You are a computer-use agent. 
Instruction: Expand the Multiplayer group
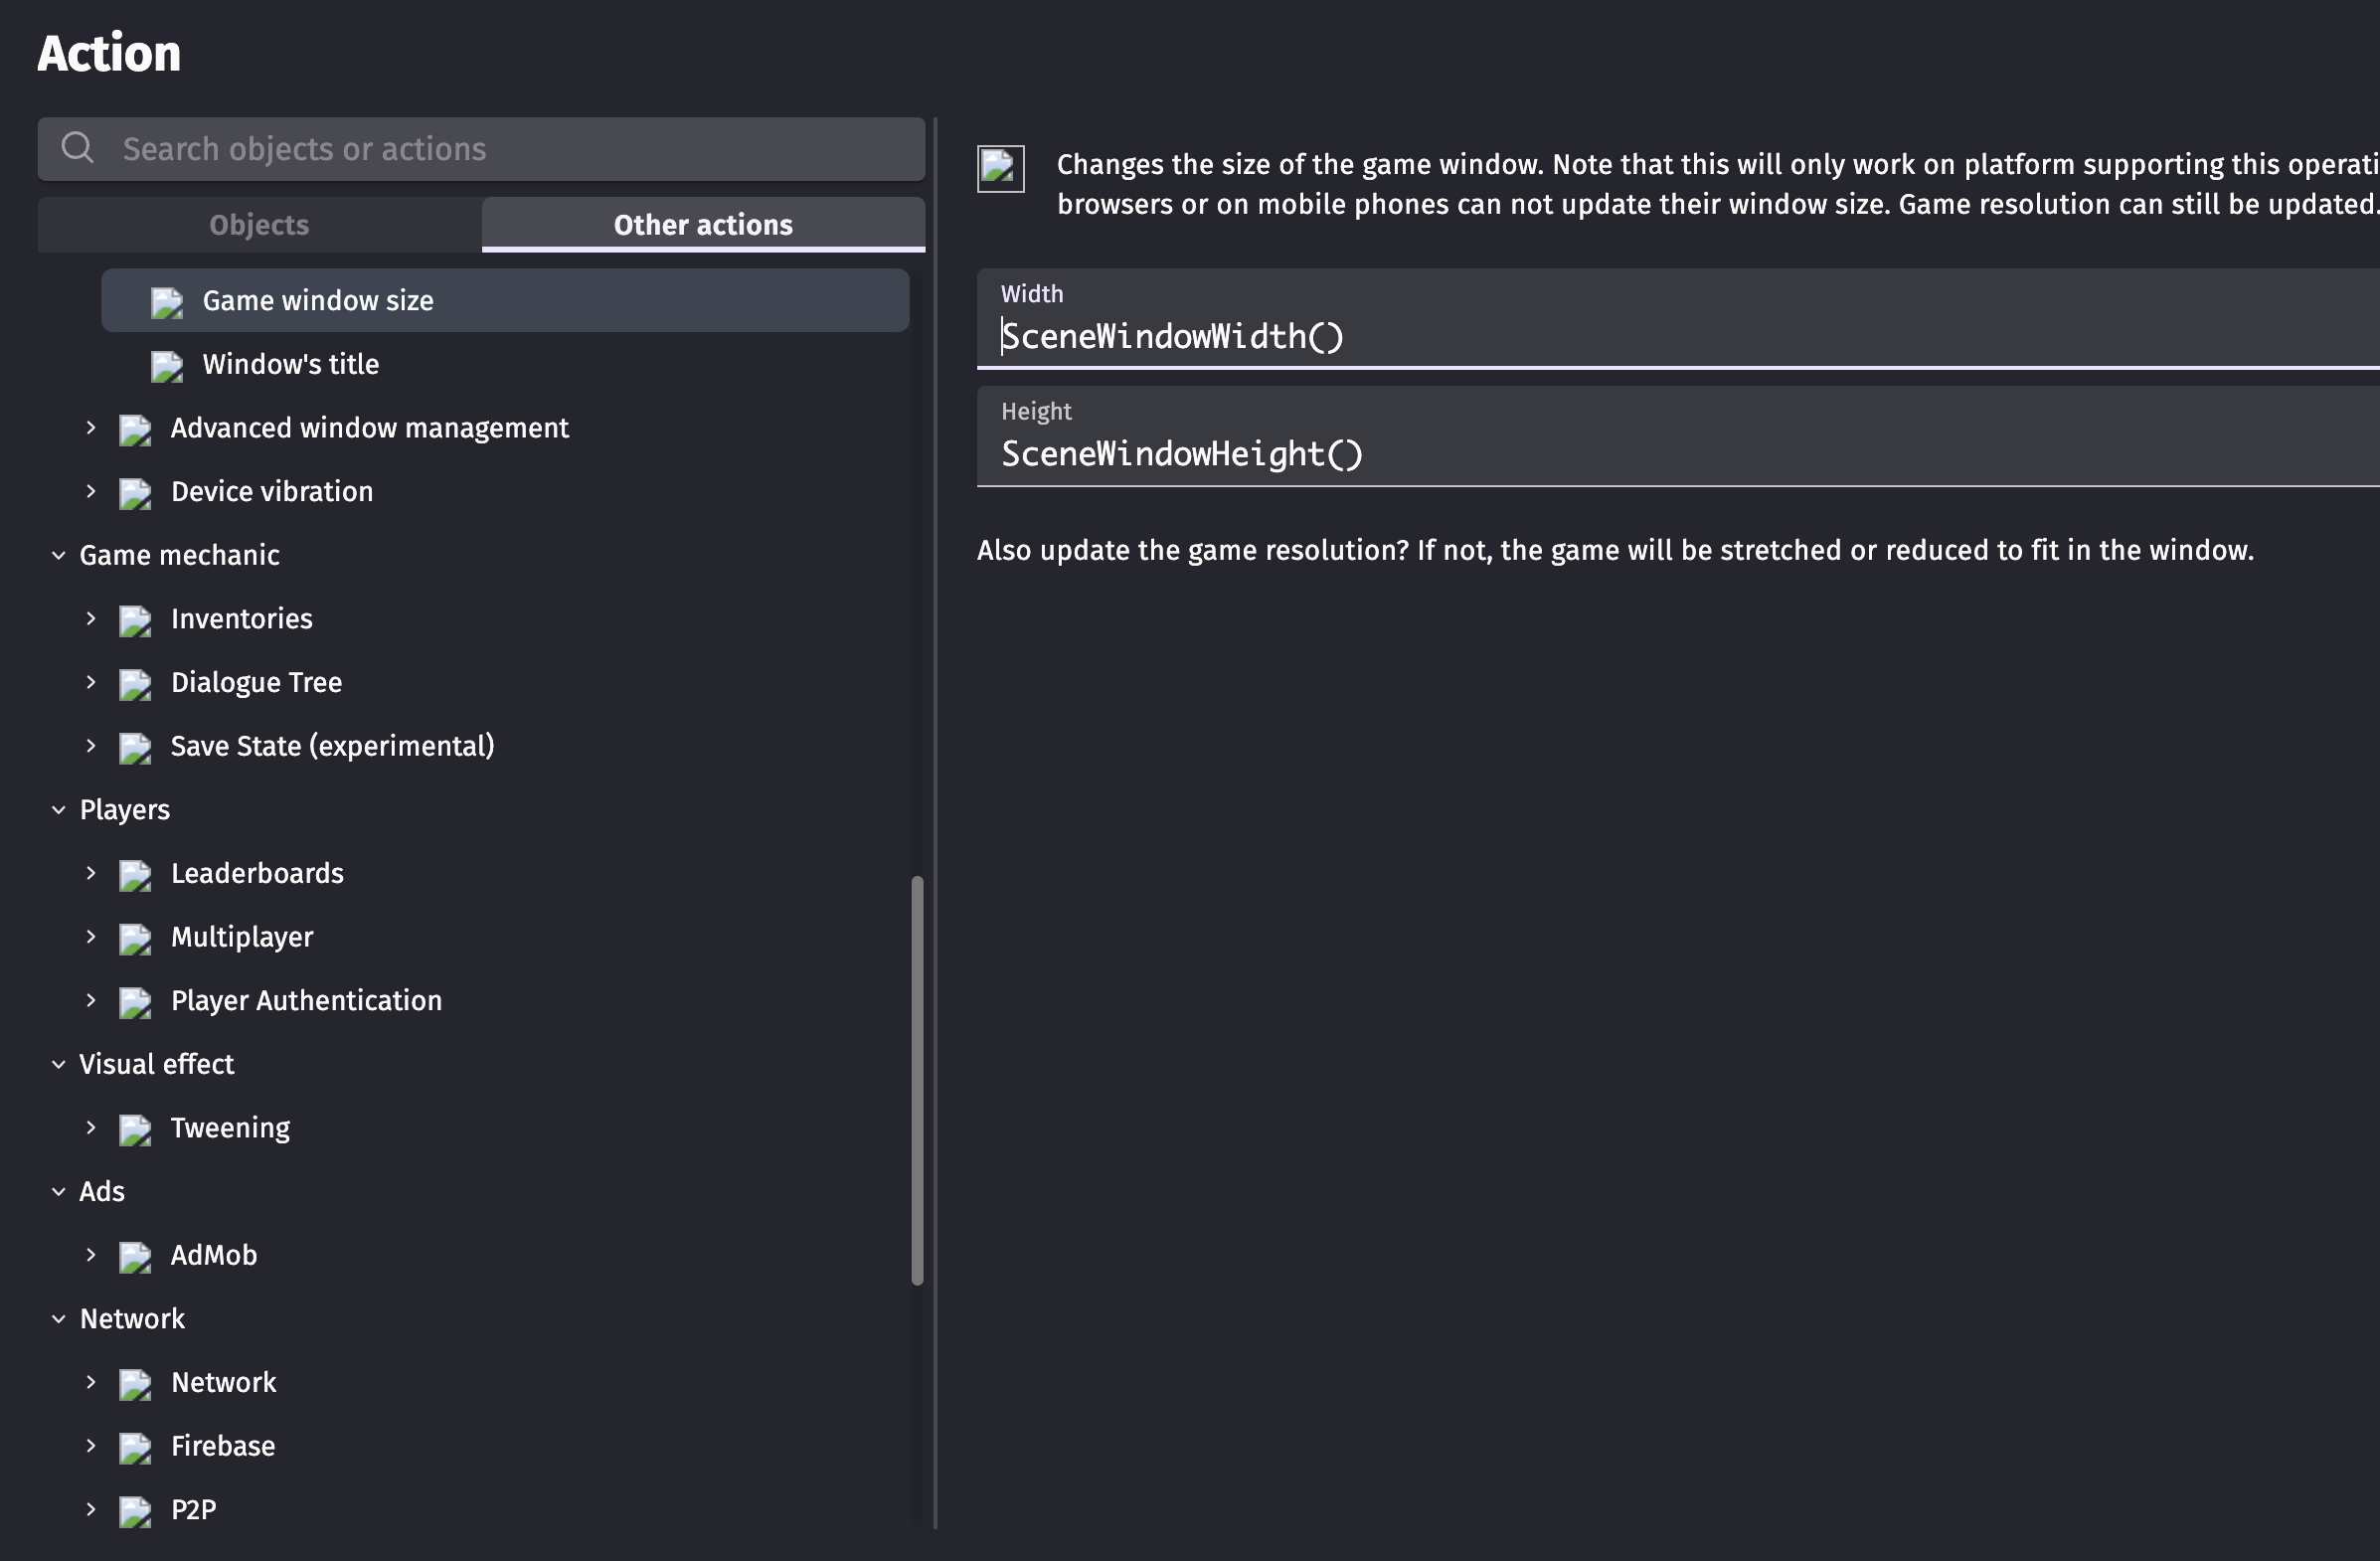click(91, 937)
